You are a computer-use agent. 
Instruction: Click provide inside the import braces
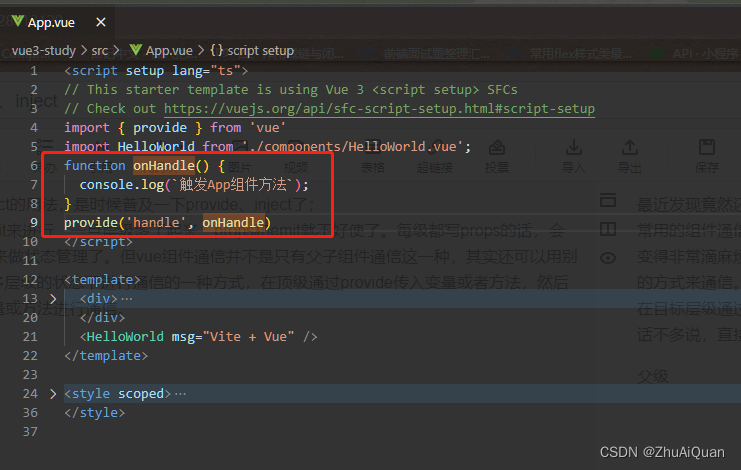tap(160, 128)
